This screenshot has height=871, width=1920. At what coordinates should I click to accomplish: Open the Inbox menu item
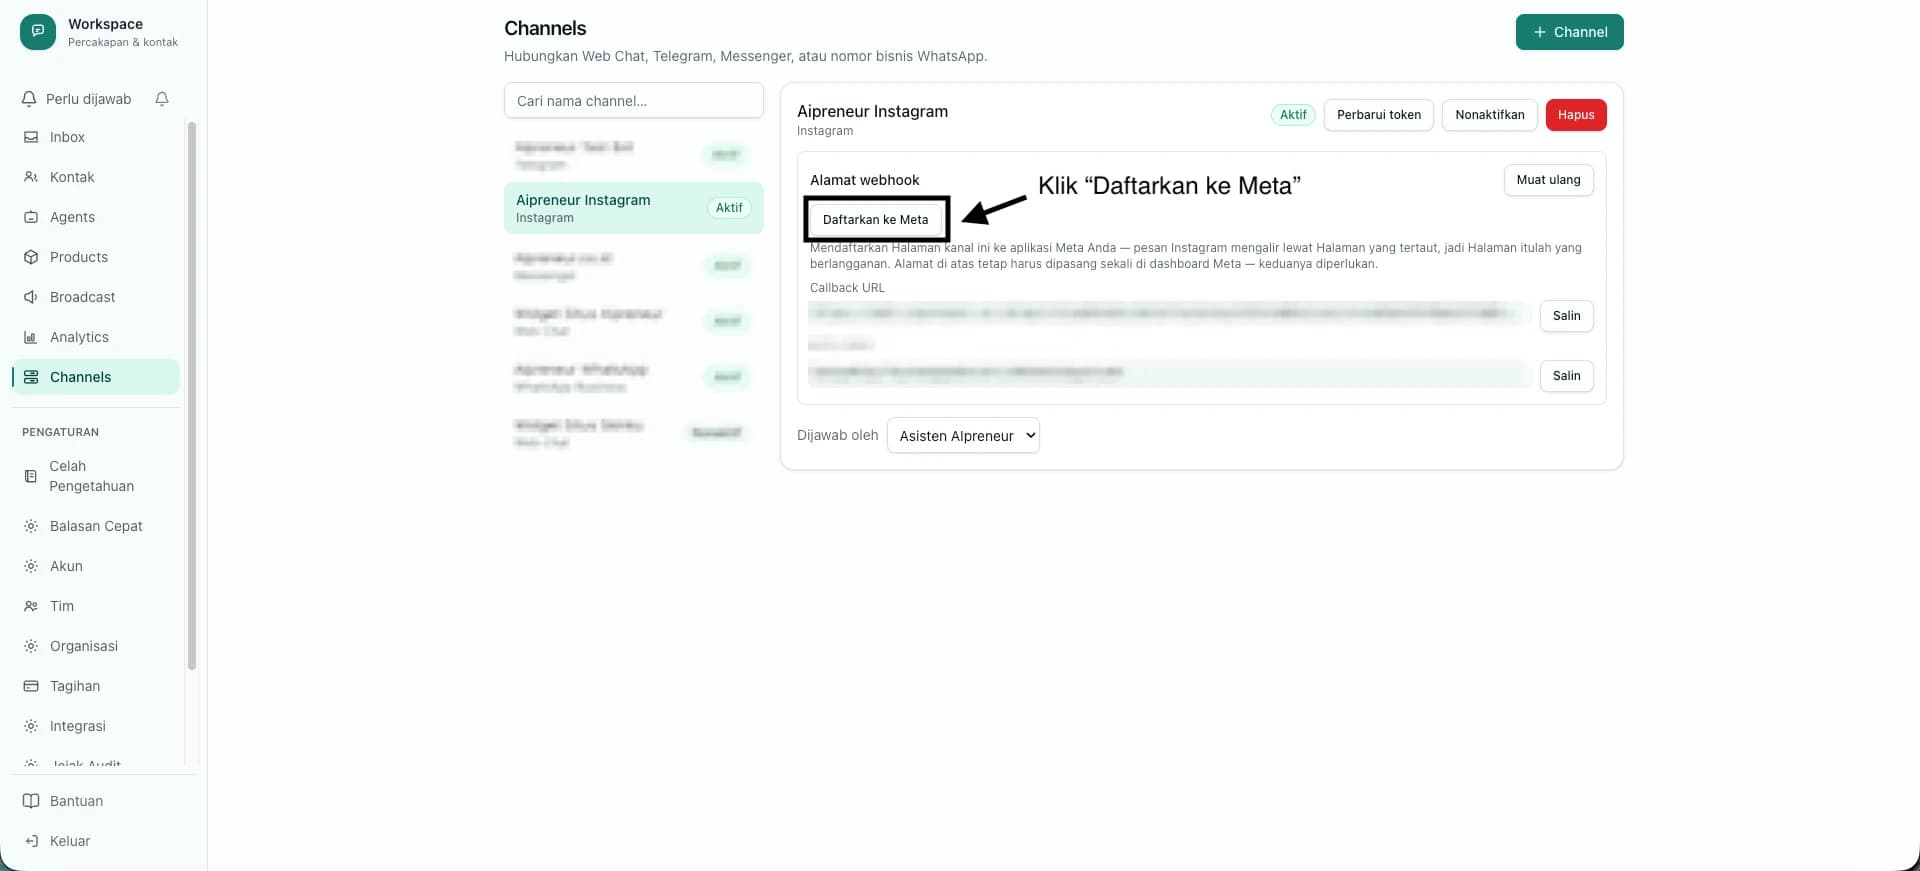coord(96,137)
